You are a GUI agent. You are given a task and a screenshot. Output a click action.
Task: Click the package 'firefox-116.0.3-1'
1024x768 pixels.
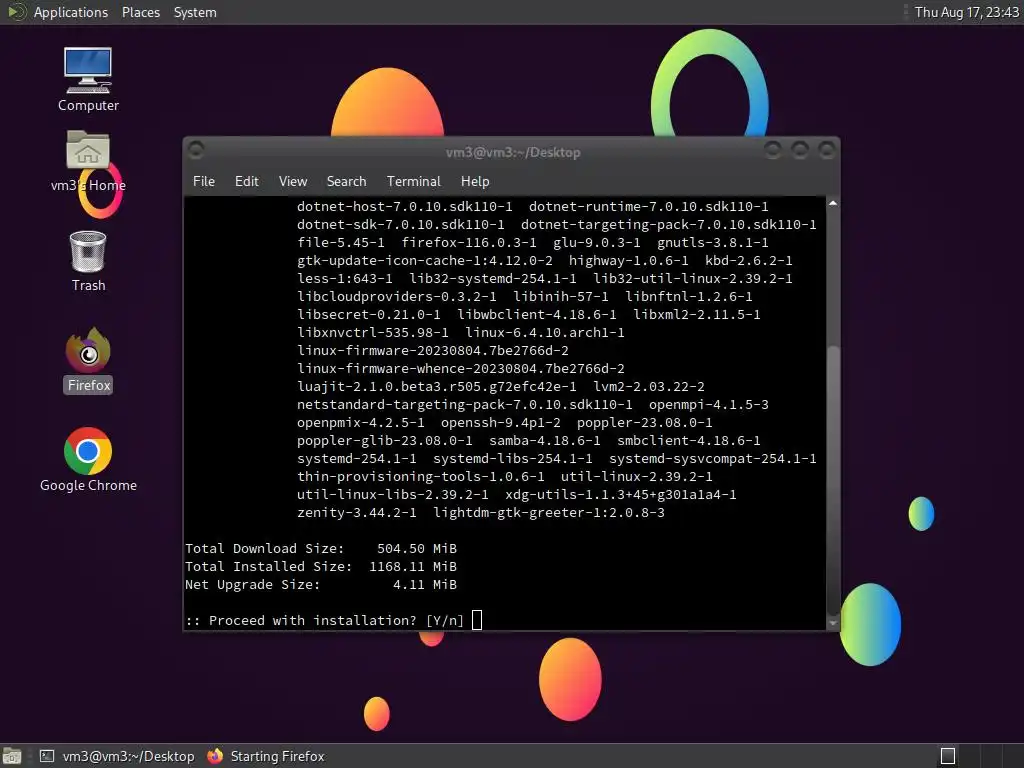469,242
